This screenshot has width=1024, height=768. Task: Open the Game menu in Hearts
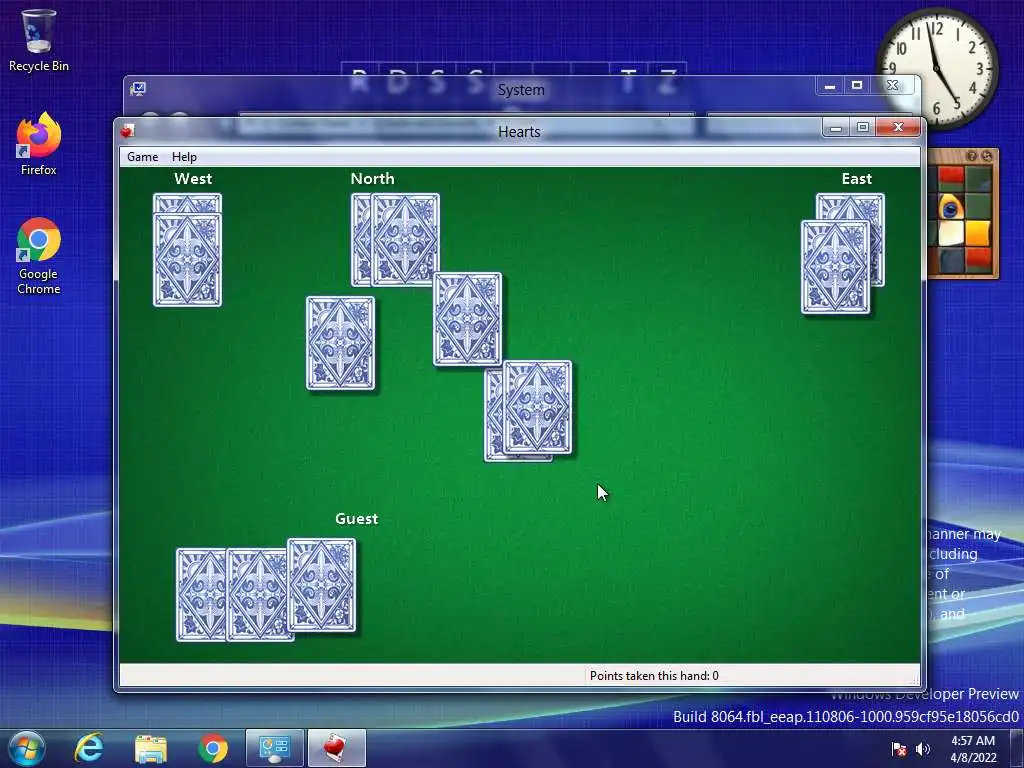(142, 157)
